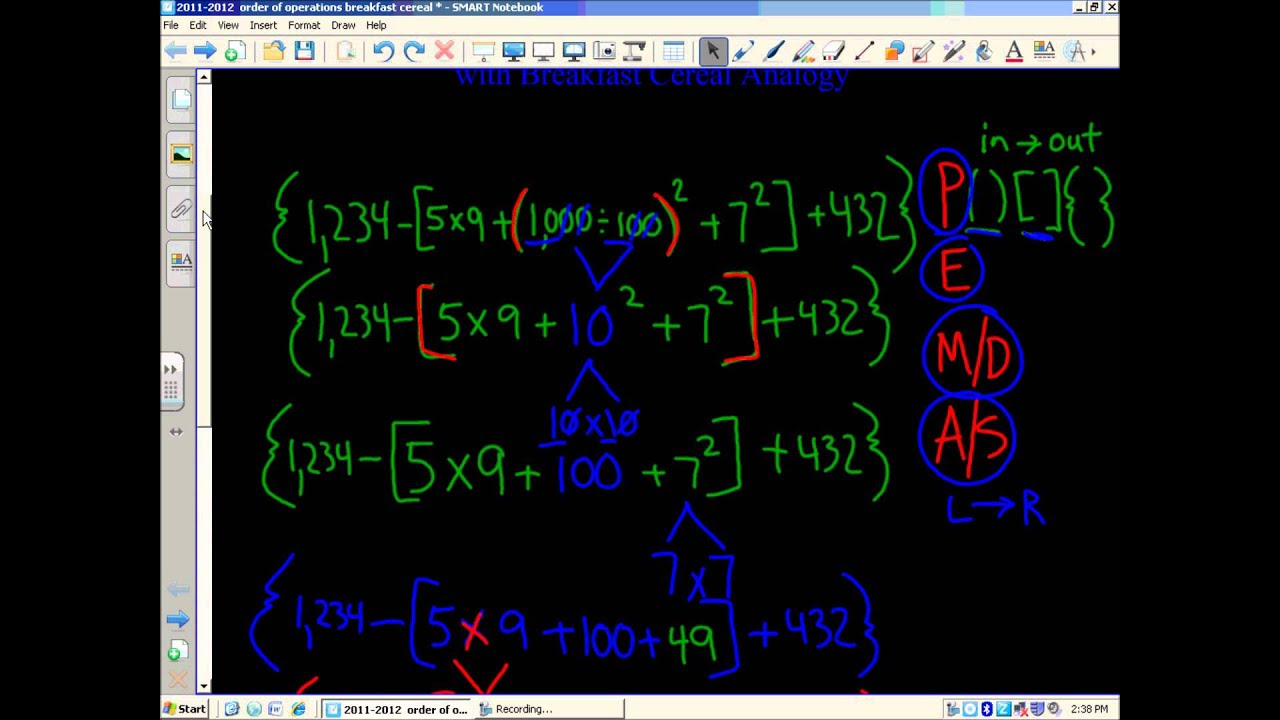This screenshot has height=720, width=1280.
Task: Open a file with the folder icon
Action: pyautogui.click(x=273, y=51)
